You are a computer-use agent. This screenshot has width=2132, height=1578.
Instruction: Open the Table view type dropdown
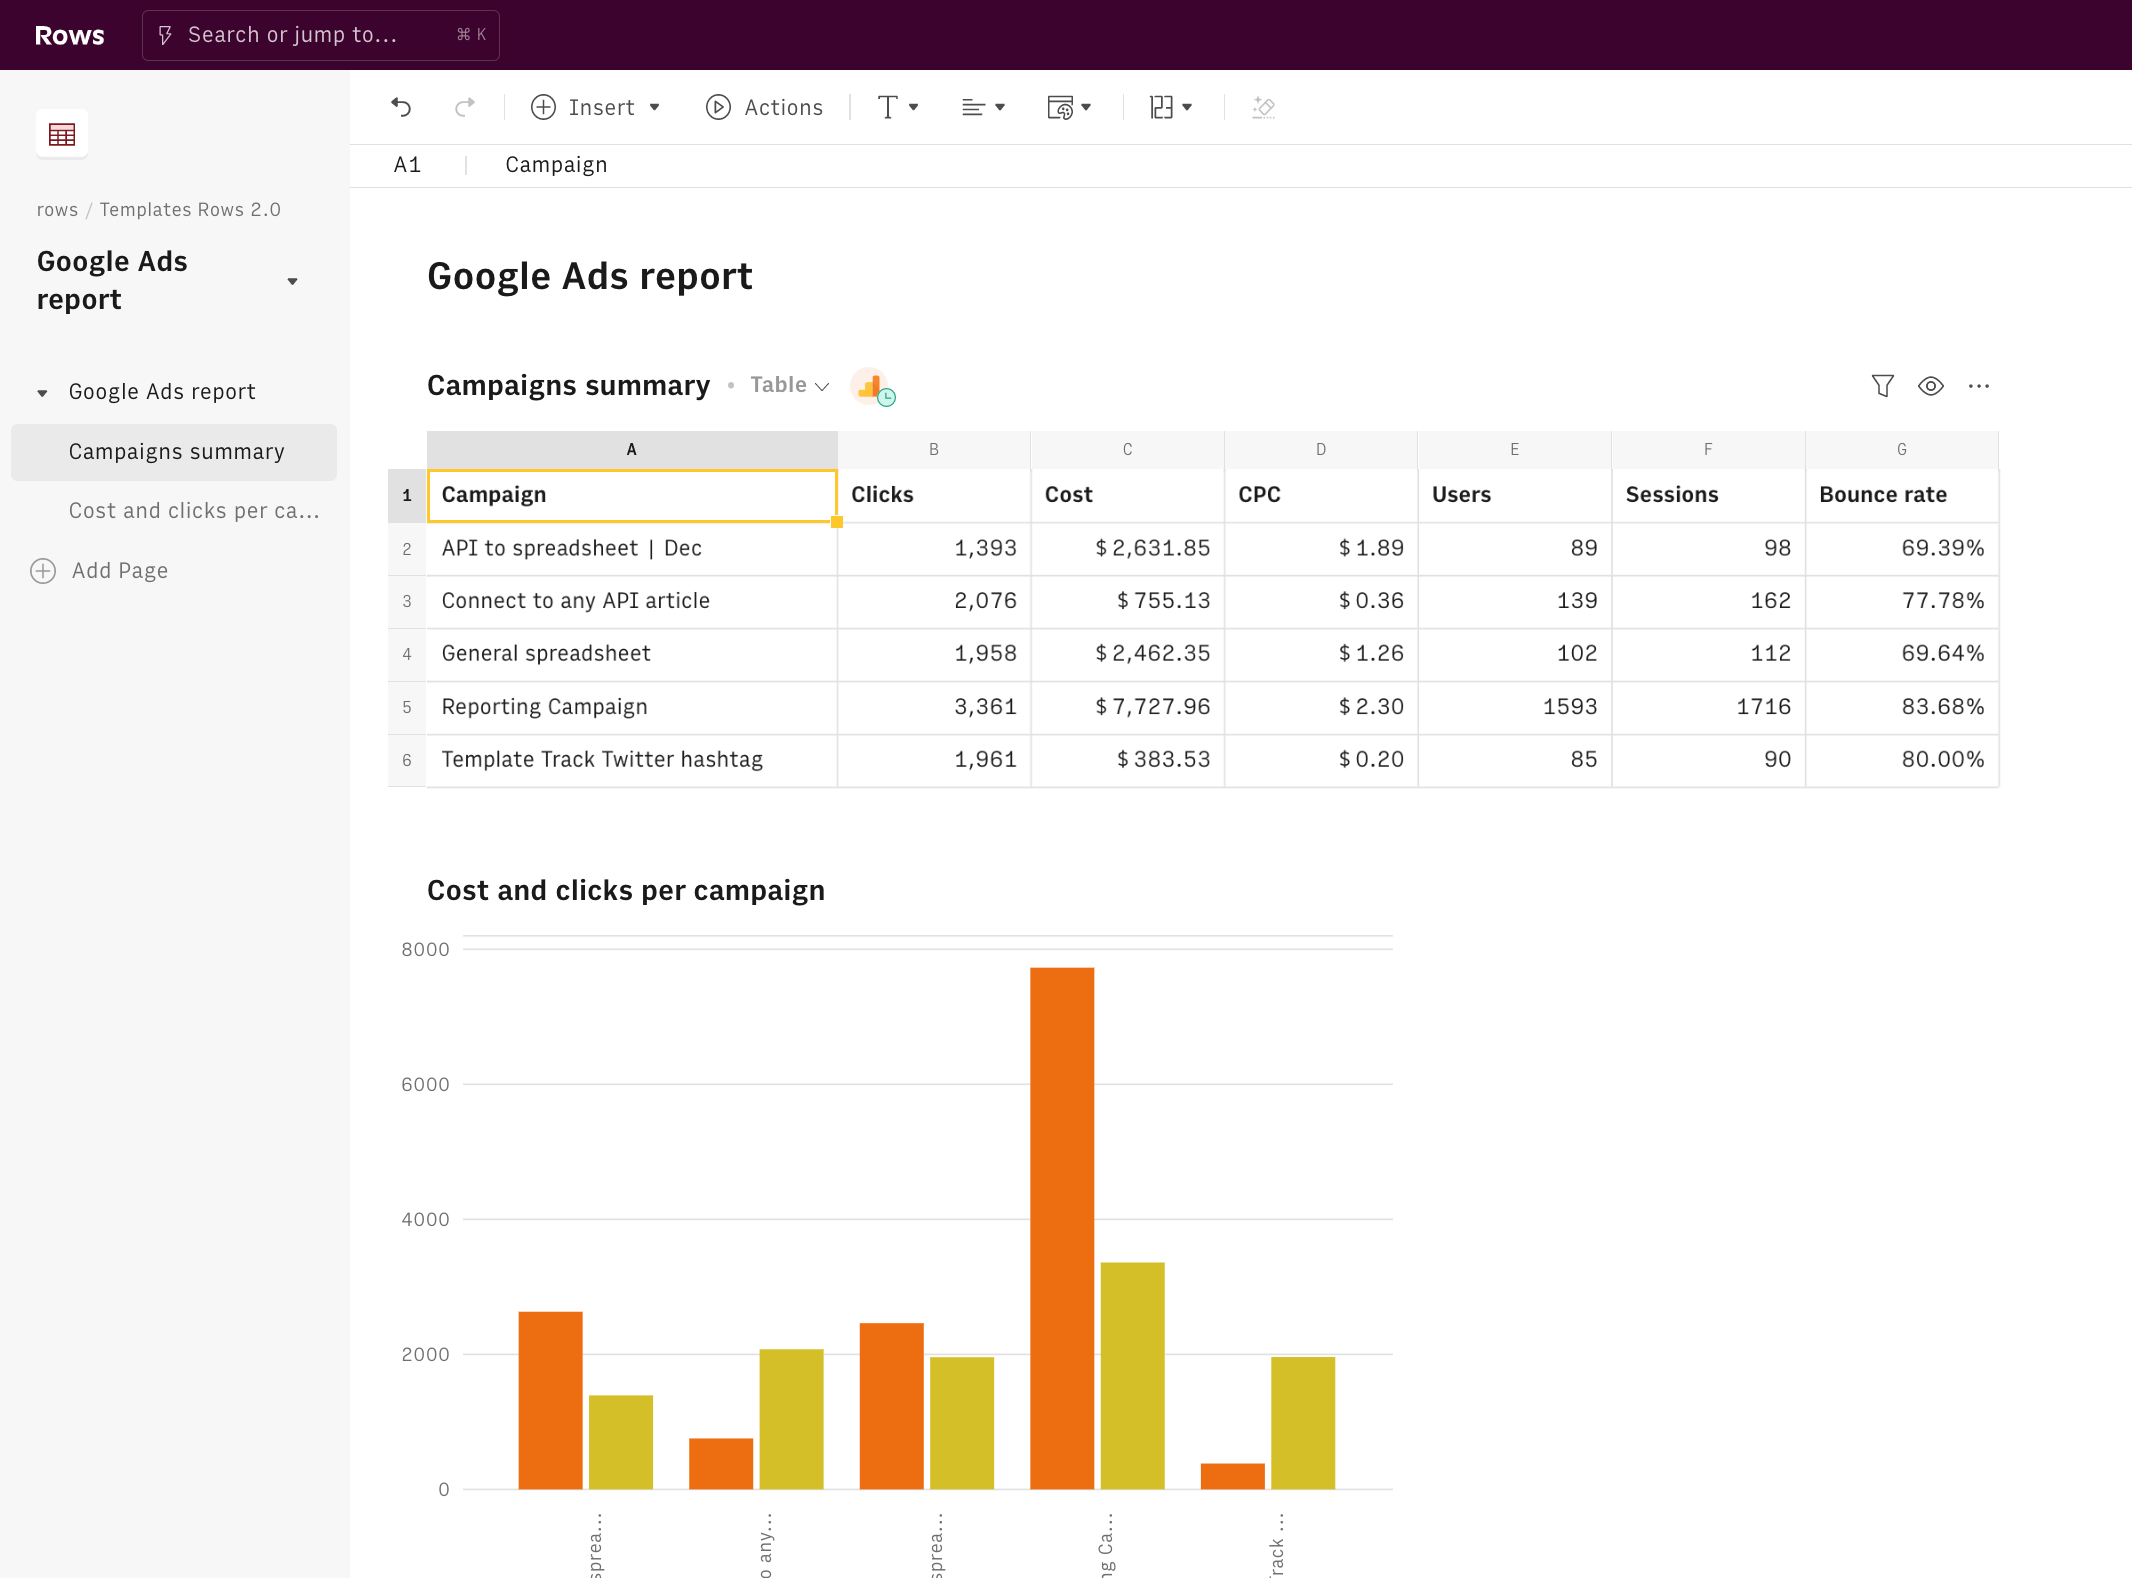coord(789,385)
